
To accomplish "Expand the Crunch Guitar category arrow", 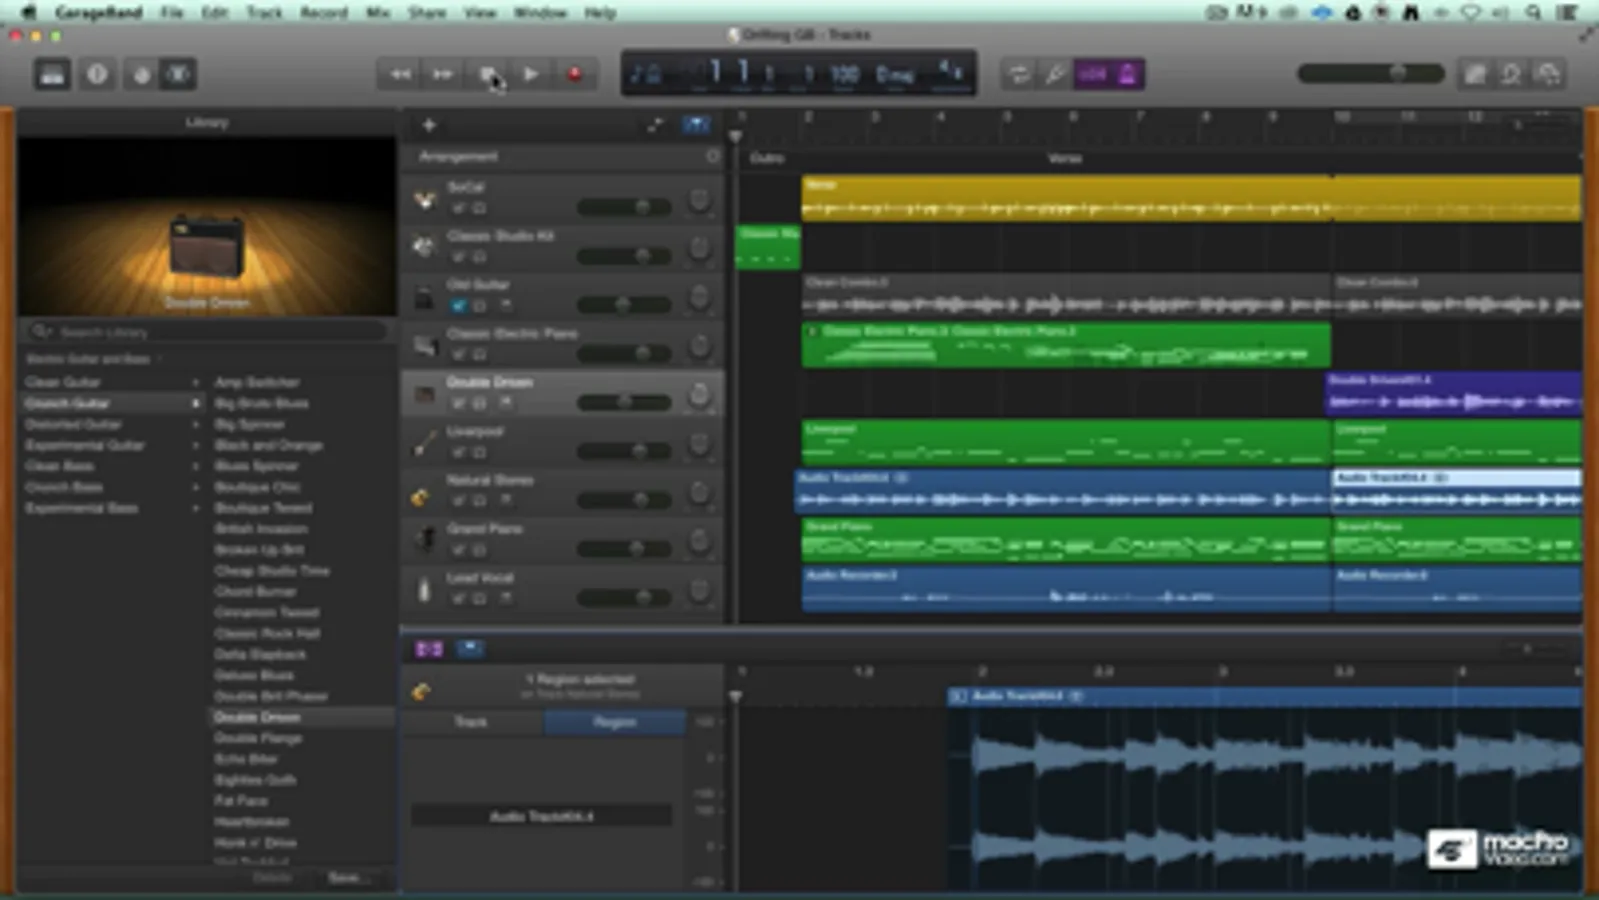I will [196, 403].
